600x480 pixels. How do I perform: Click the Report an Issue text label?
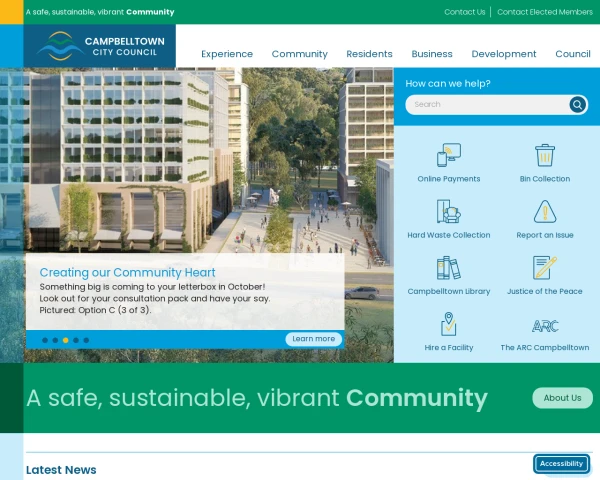tap(545, 235)
